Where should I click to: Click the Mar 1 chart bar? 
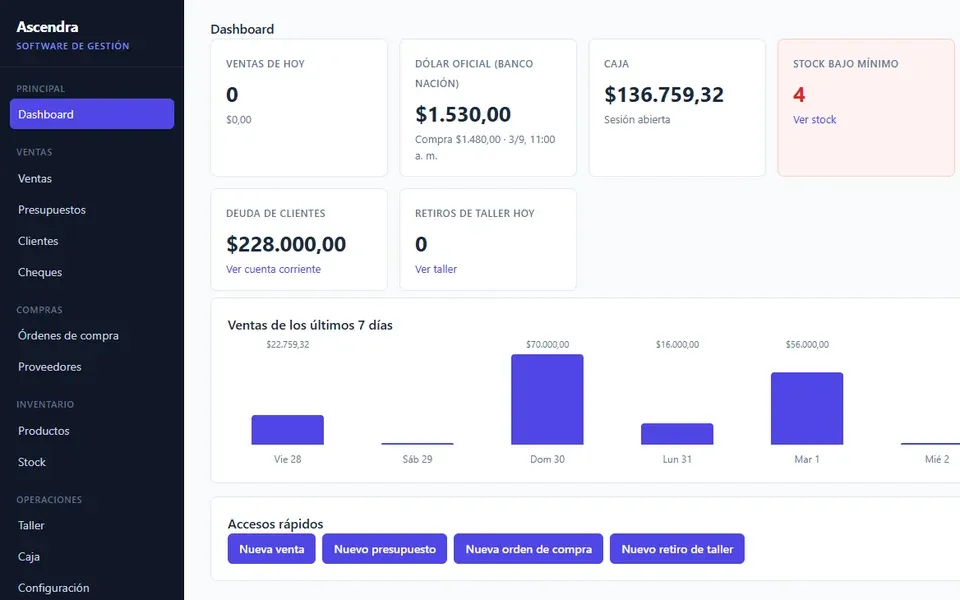[807, 408]
